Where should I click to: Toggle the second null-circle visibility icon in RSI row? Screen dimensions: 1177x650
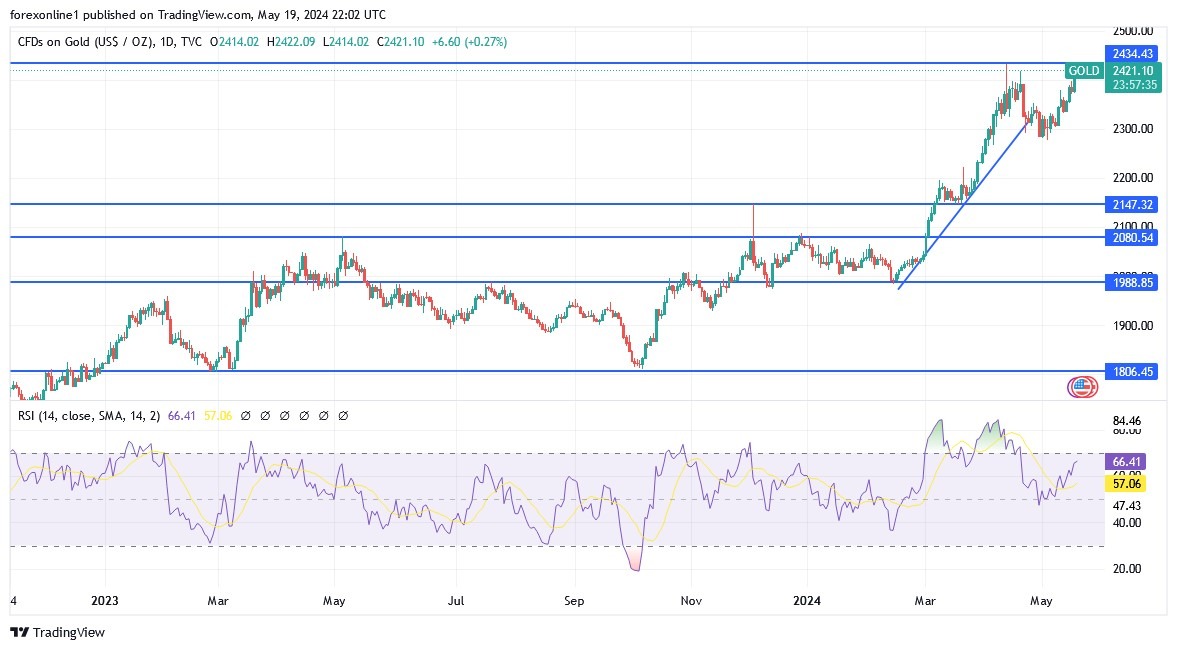point(266,415)
